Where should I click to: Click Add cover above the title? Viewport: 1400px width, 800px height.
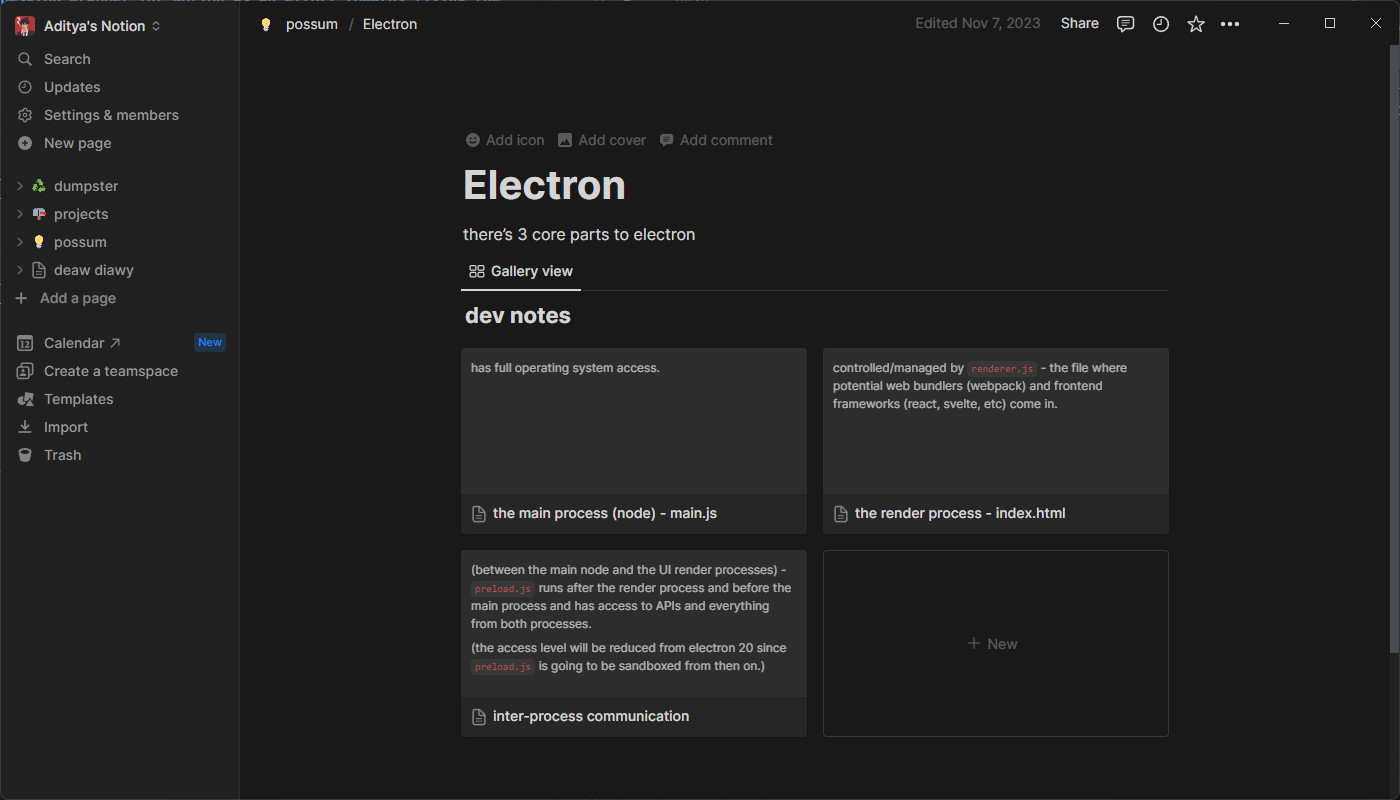[602, 140]
